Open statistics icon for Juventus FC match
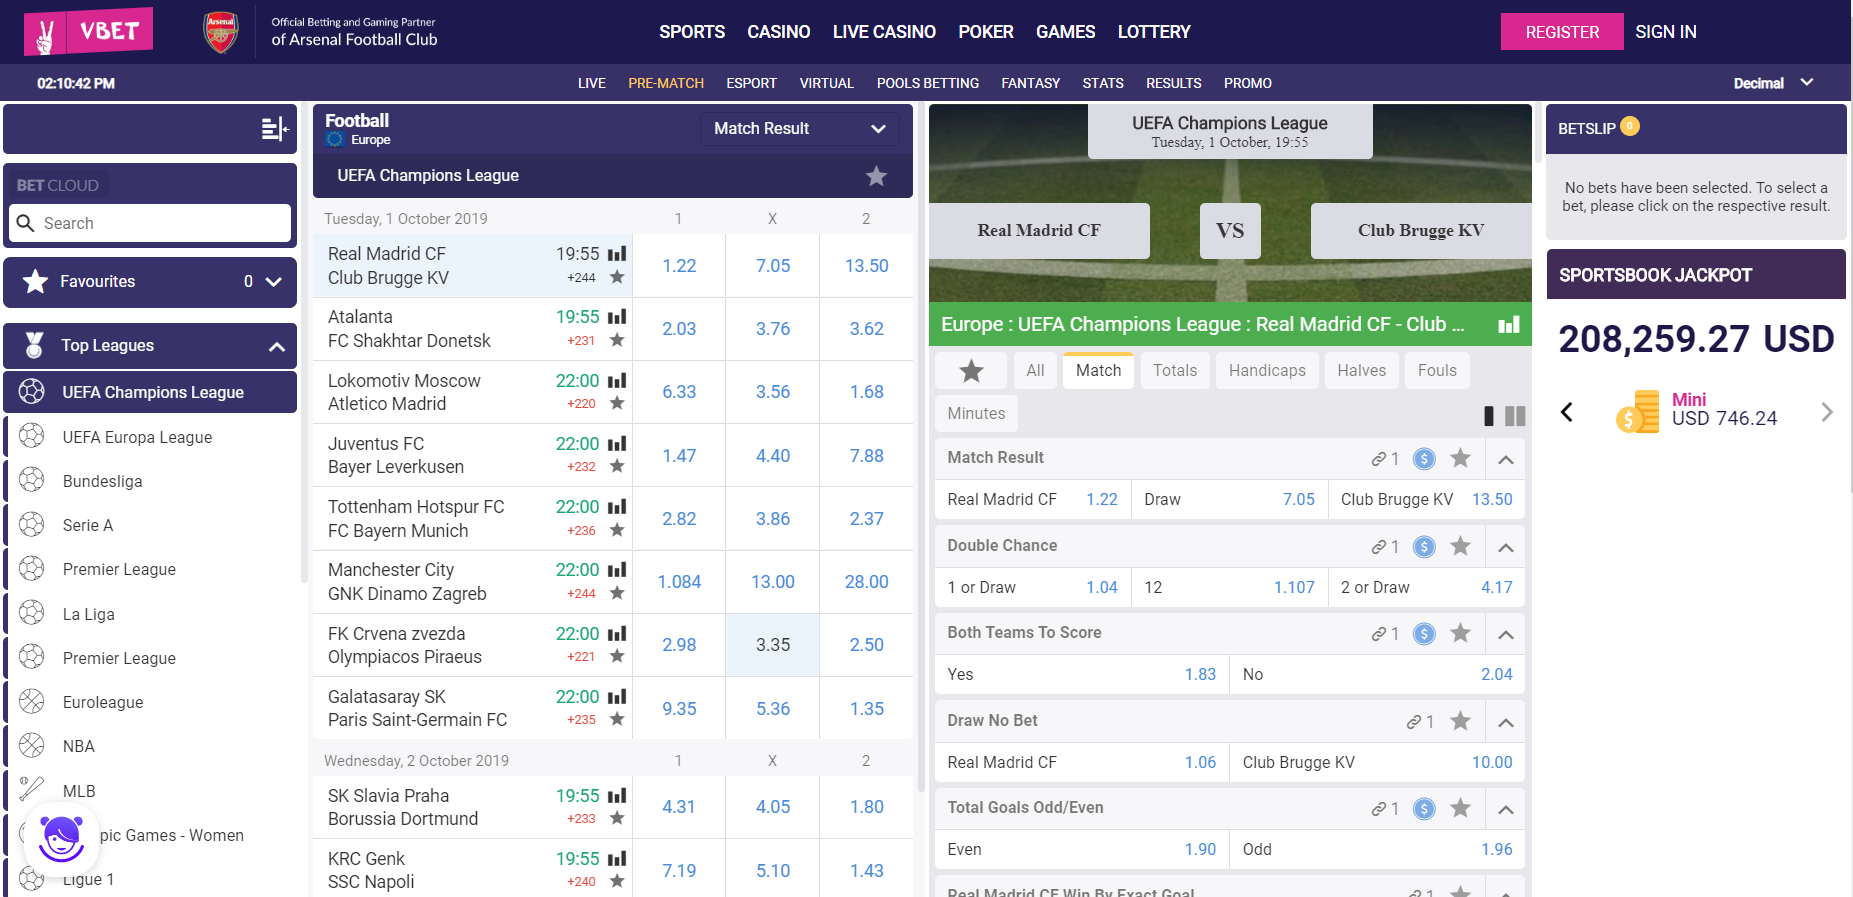This screenshot has height=897, width=1853. pyautogui.click(x=617, y=444)
